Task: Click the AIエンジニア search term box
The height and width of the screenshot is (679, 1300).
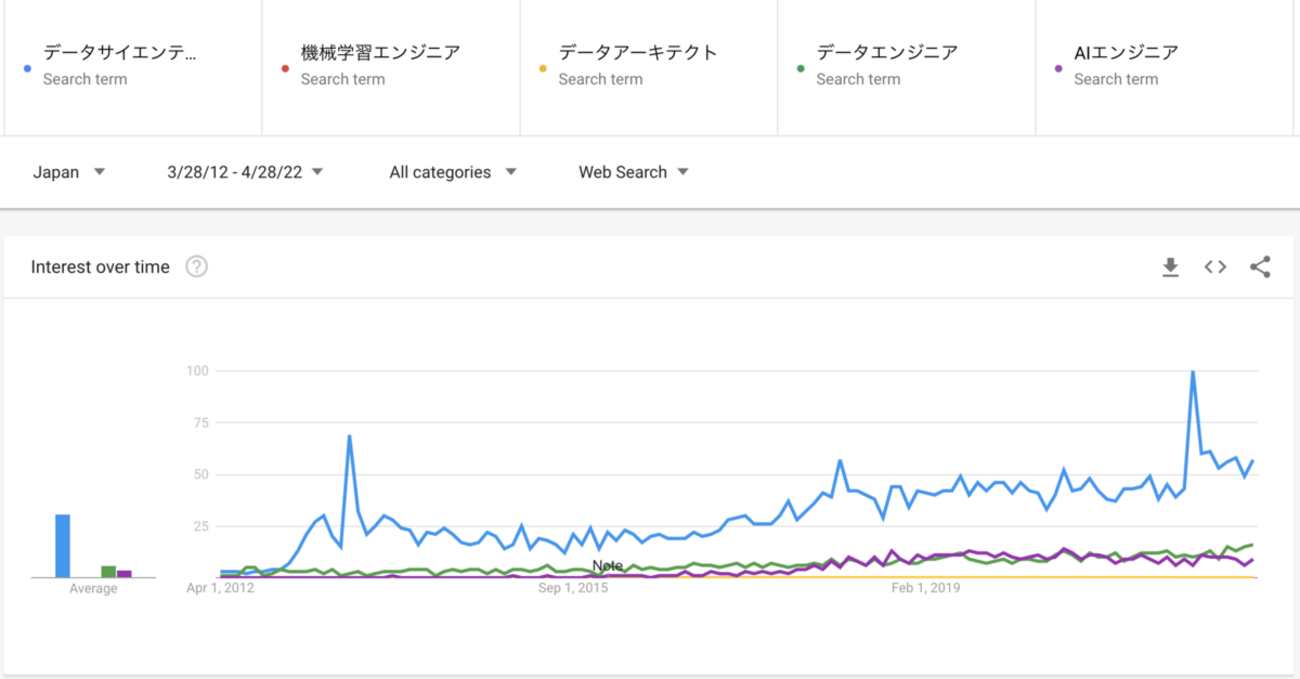Action: coord(1126,53)
